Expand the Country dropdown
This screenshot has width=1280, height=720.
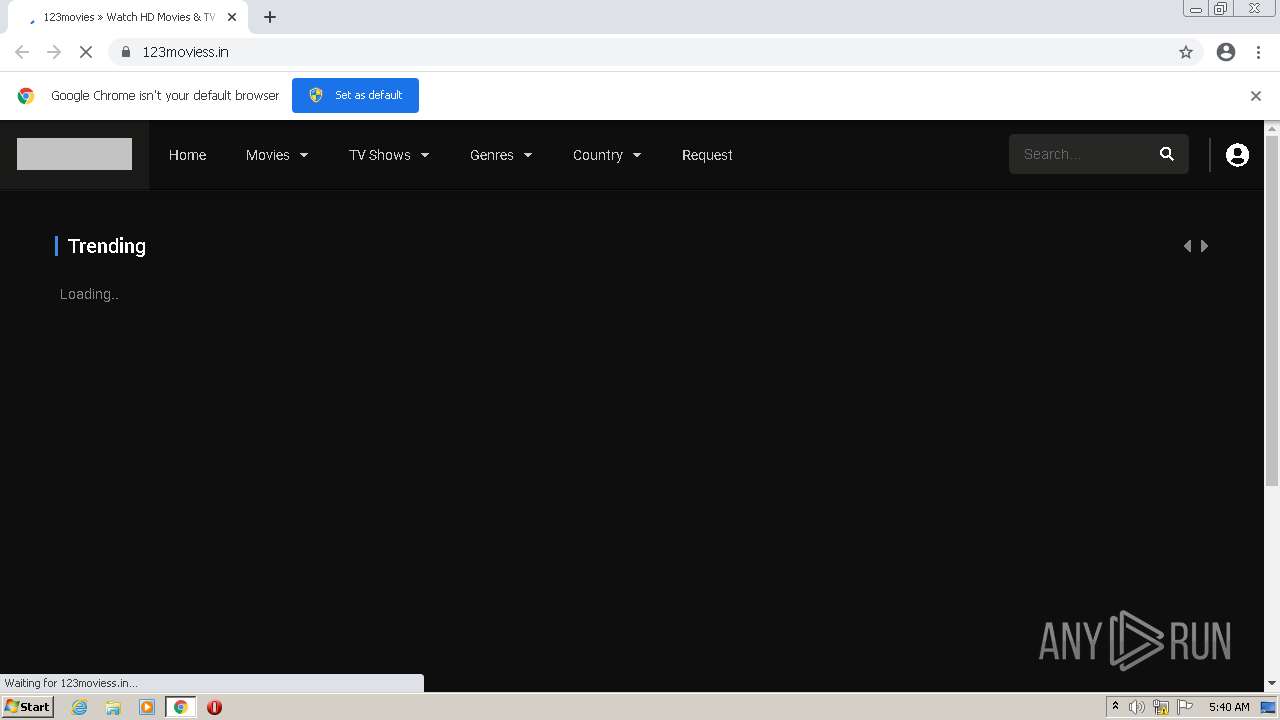click(x=607, y=155)
